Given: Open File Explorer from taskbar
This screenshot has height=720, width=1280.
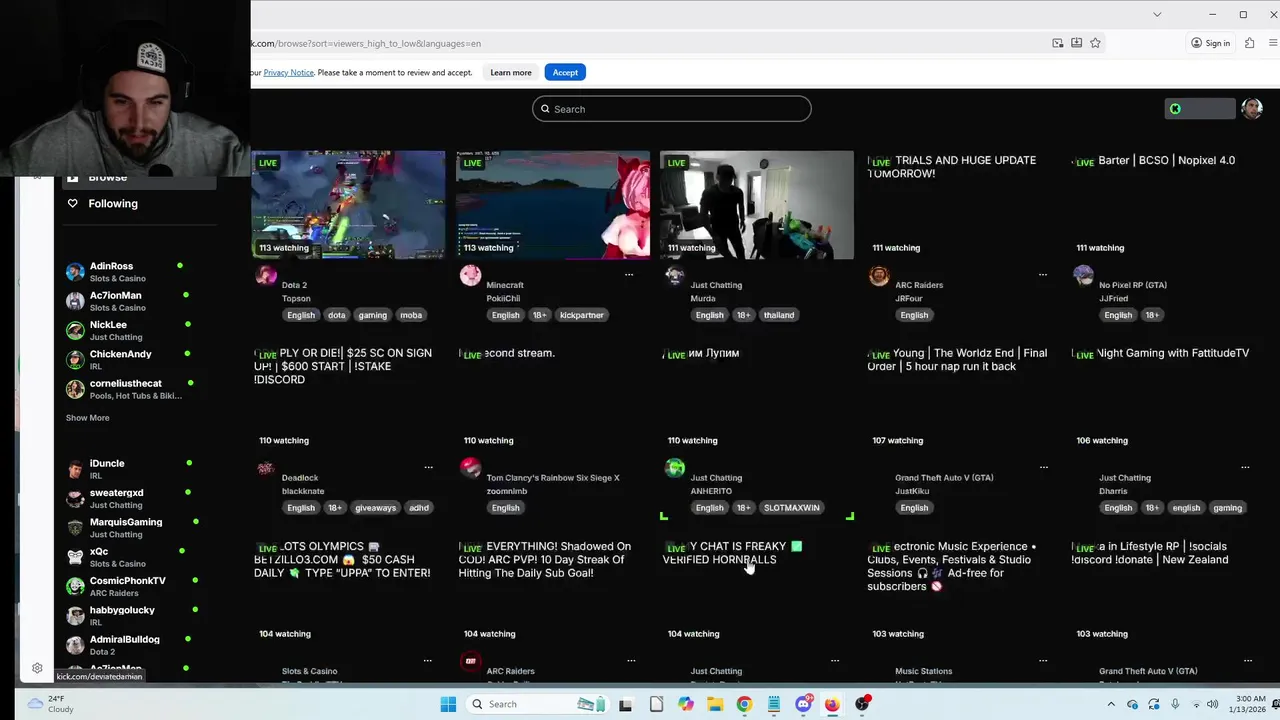Looking at the screenshot, I should [x=715, y=704].
